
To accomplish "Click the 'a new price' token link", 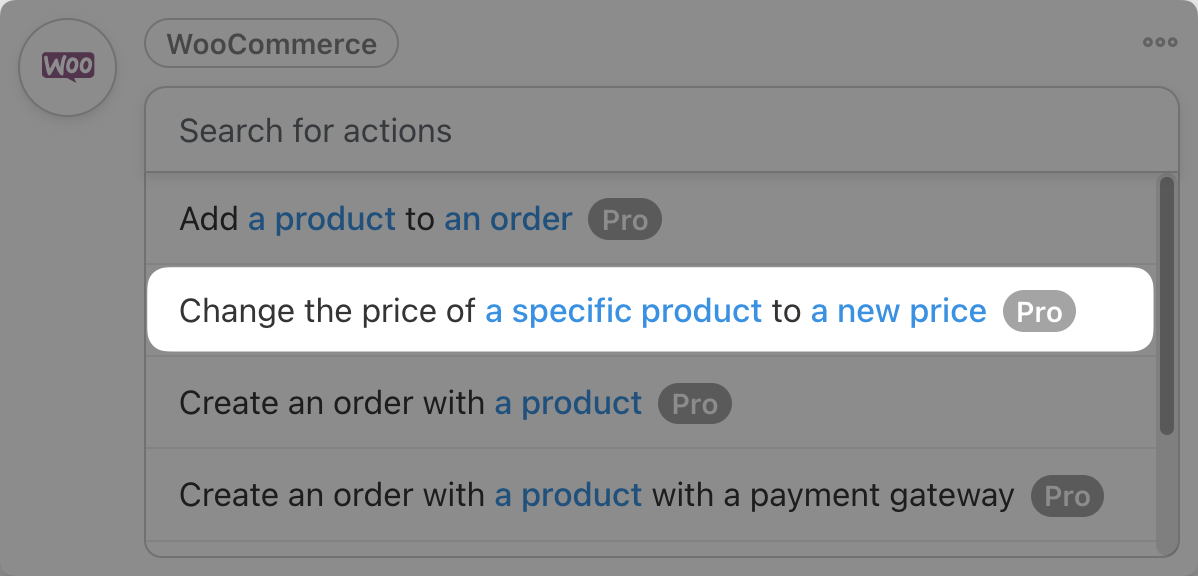I will (899, 311).
